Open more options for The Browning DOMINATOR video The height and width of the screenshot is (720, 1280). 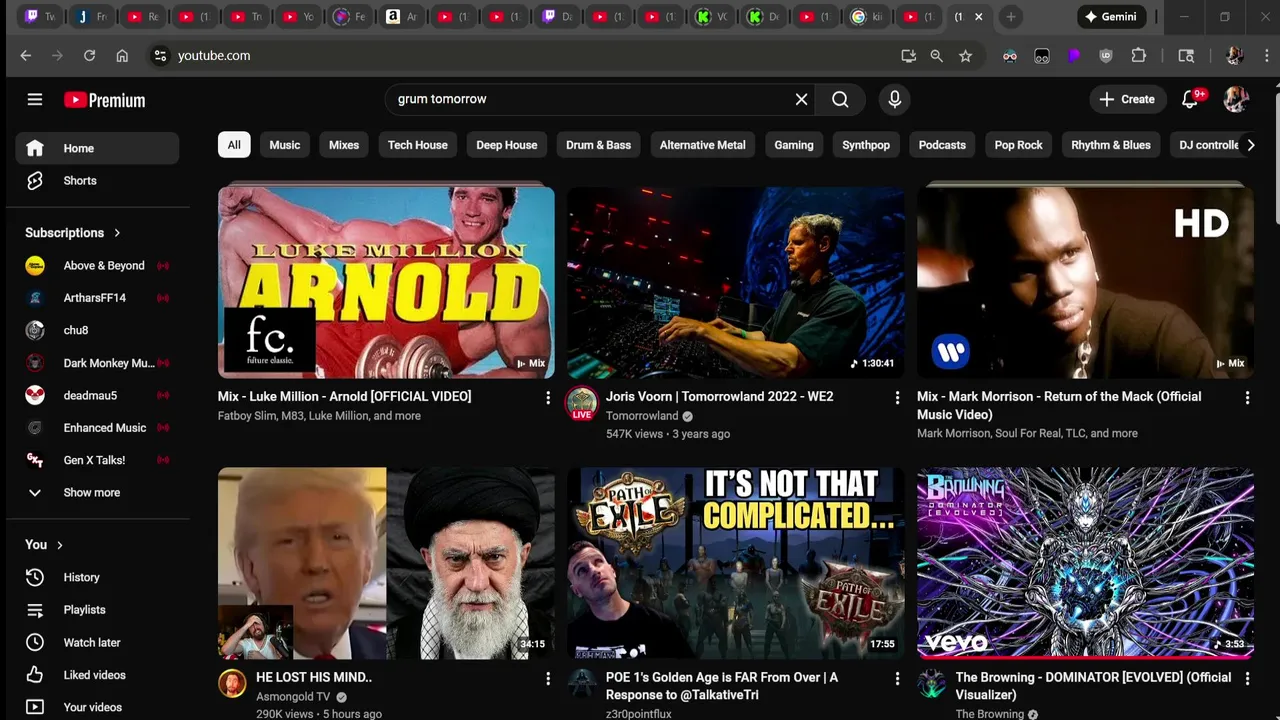click(1247, 679)
